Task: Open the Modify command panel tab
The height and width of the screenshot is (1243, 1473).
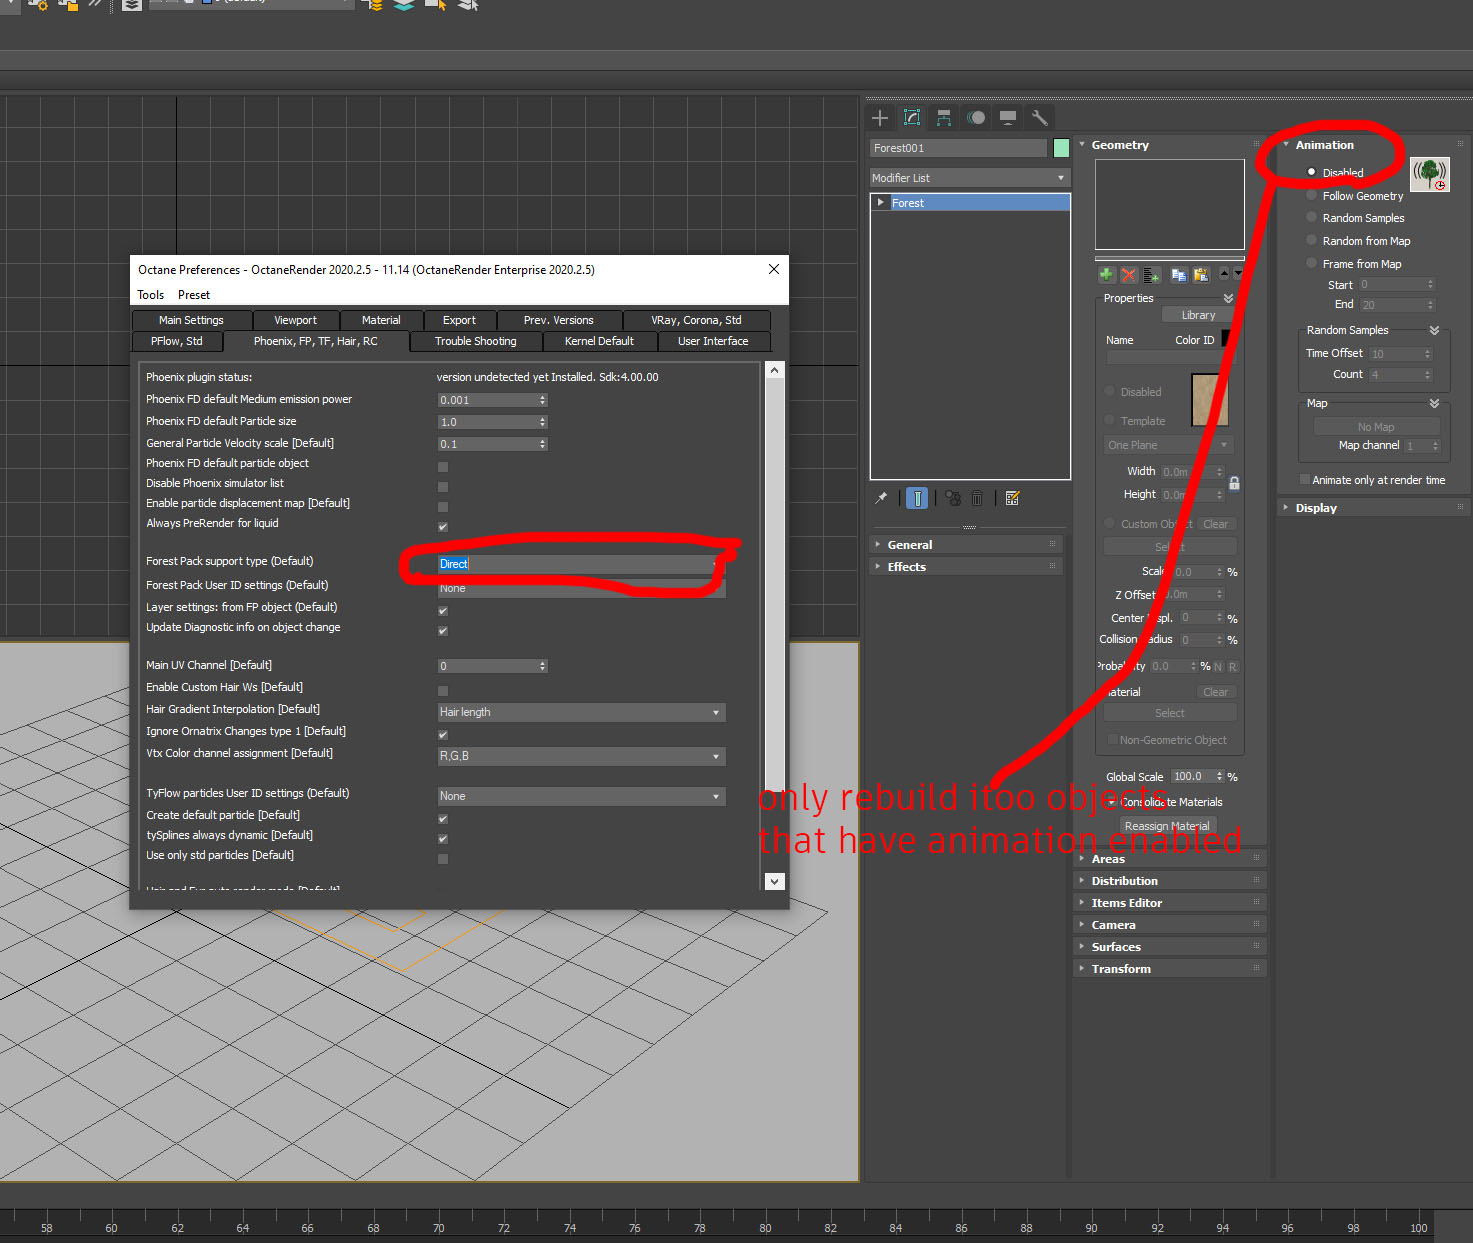Action: [x=912, y=118]
